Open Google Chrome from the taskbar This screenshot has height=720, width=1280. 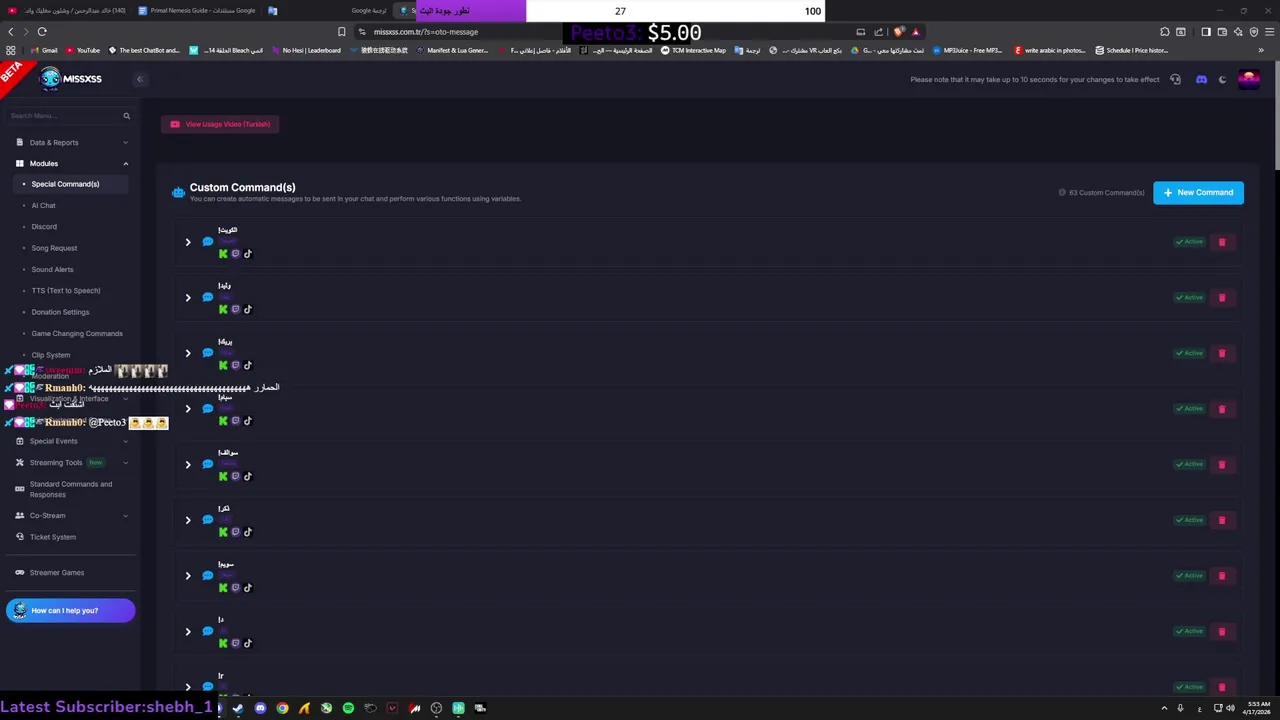pyautogui.click(x=282, y=708)
